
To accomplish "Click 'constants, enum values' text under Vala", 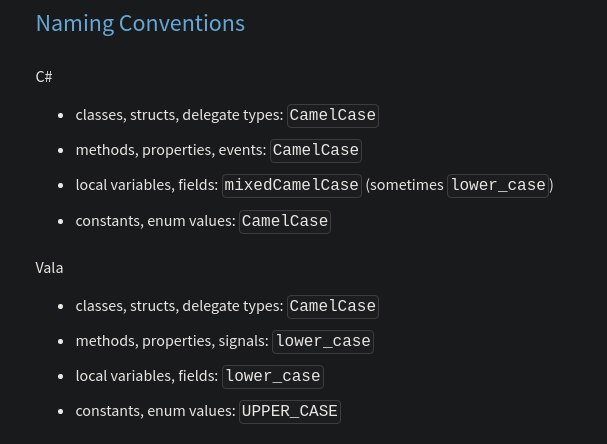I will point(156,411).
